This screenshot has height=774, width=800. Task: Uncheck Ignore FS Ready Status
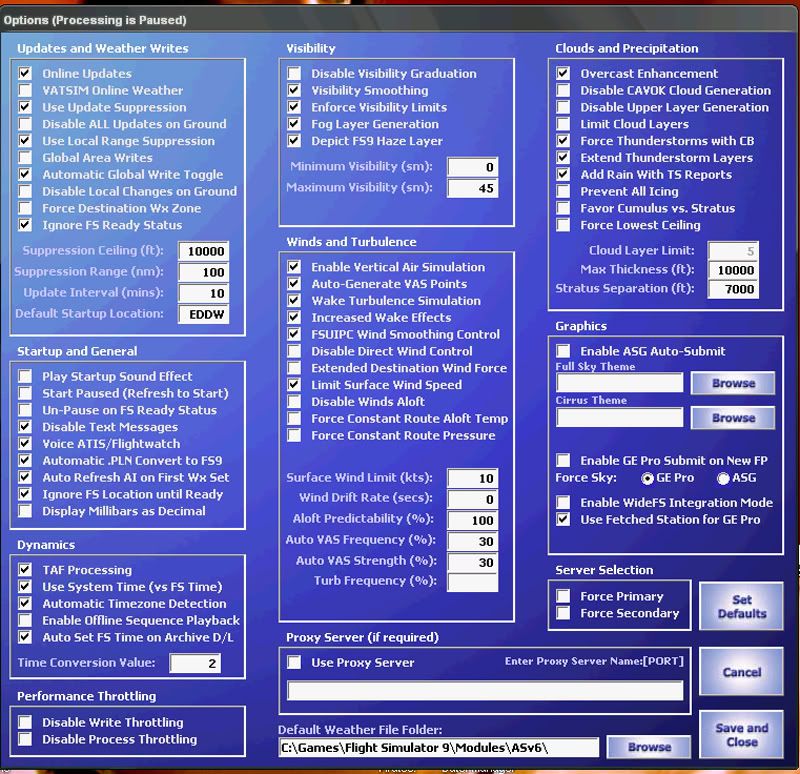(x=25, y=224)
